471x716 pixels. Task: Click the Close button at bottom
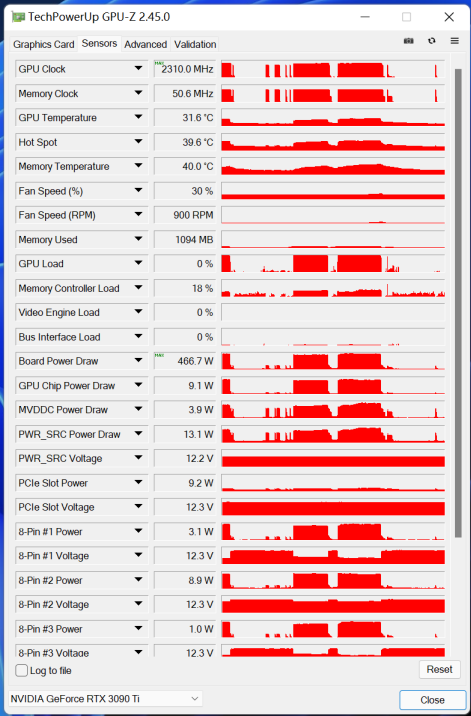coord(432,700)
